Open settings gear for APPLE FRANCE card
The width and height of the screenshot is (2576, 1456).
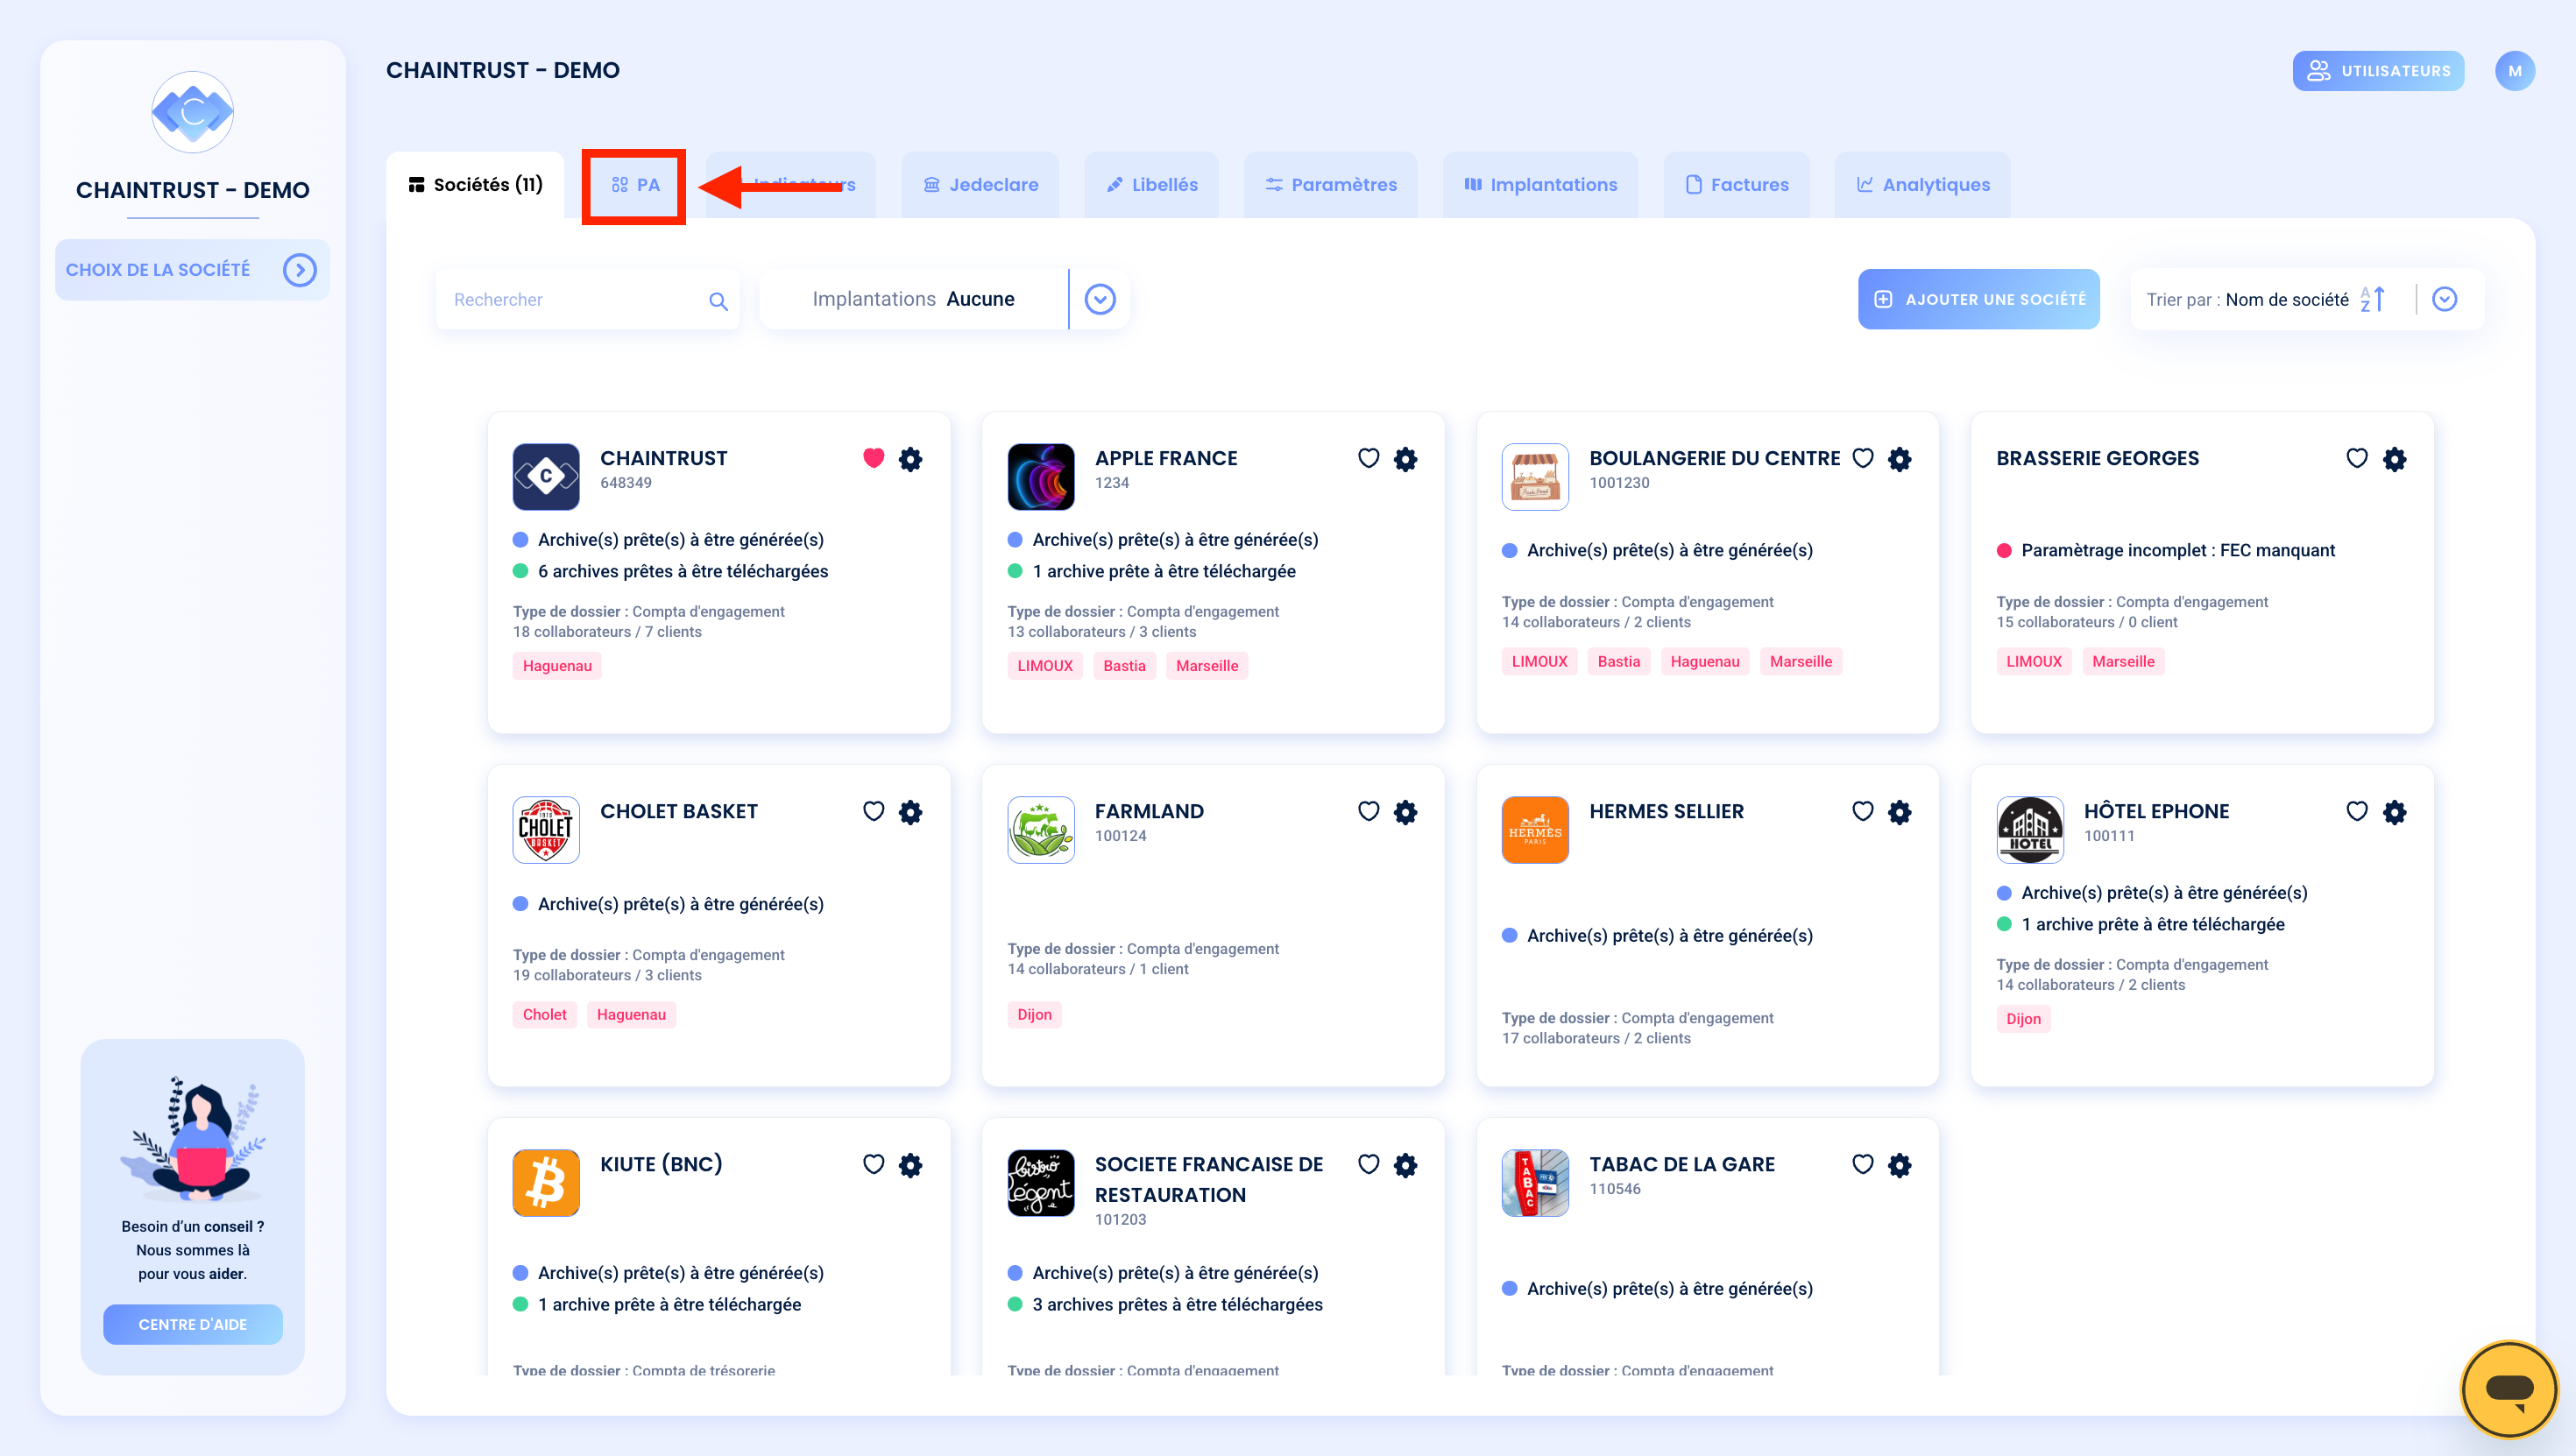[1405, 459]
